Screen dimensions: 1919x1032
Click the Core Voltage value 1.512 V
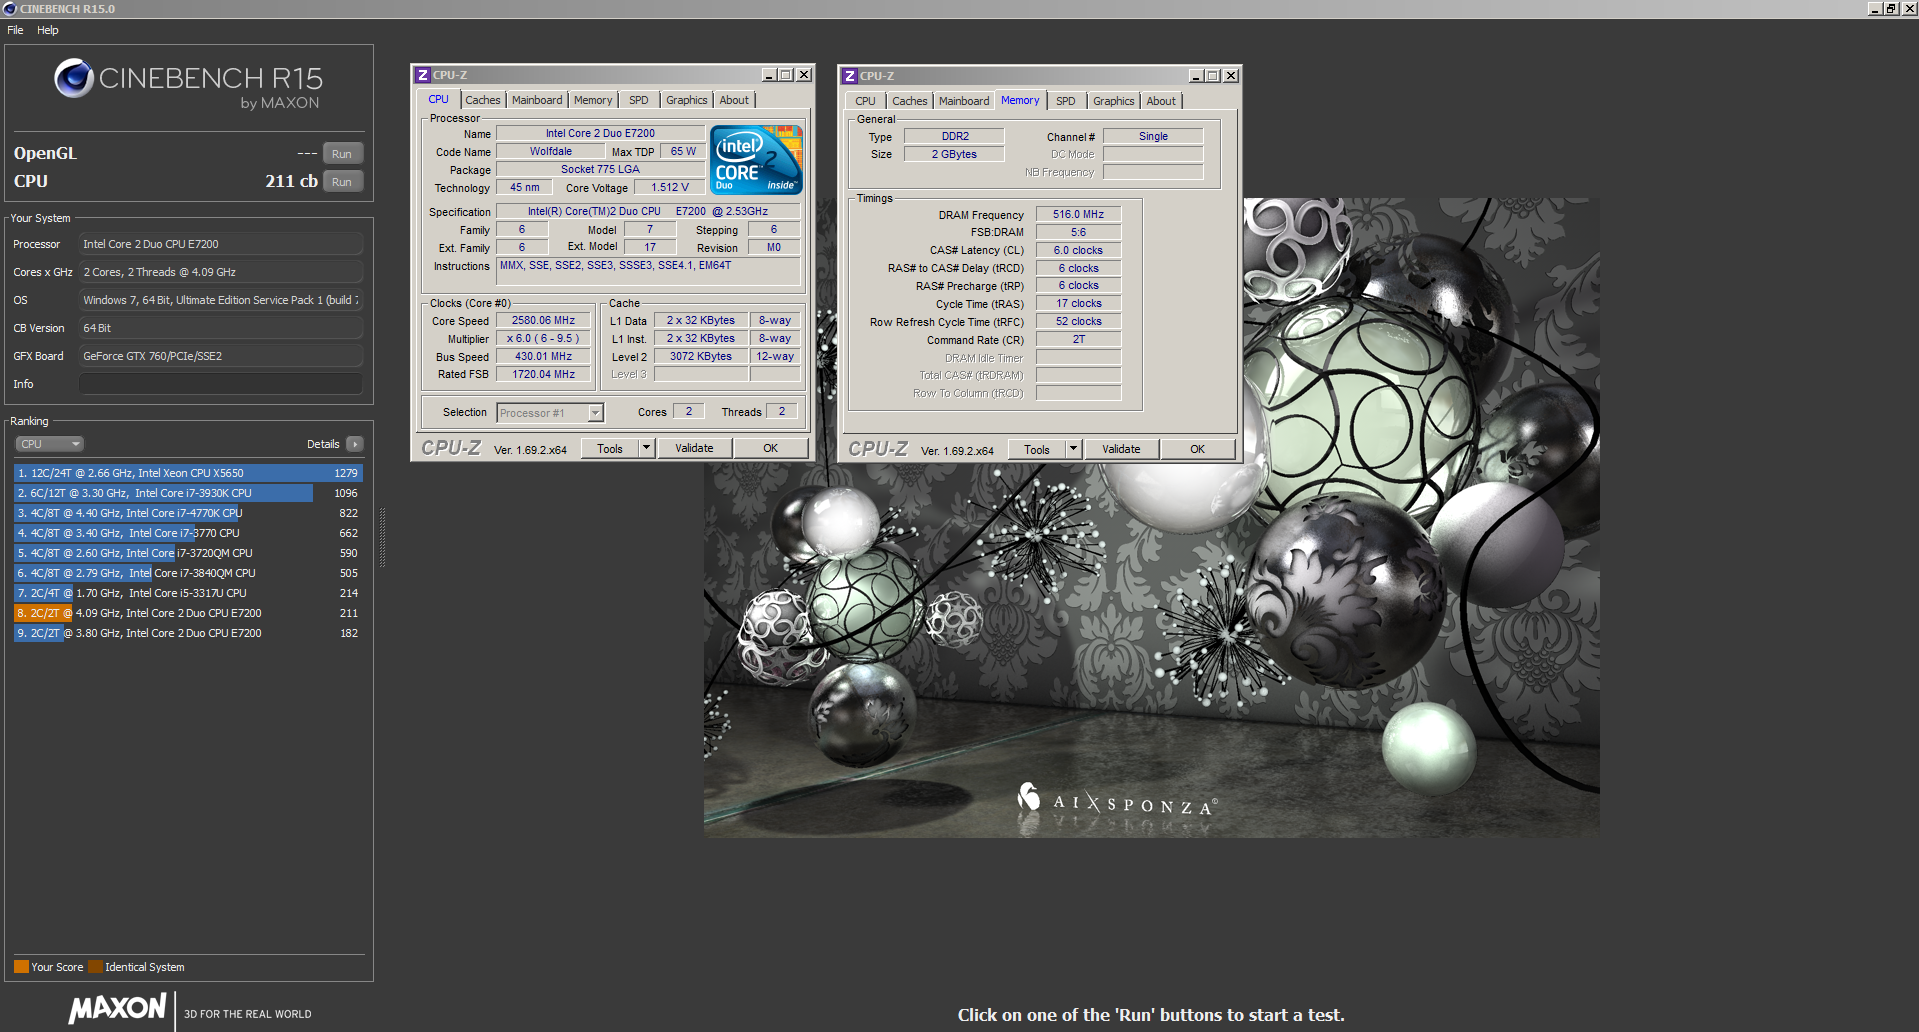[670, 187]
